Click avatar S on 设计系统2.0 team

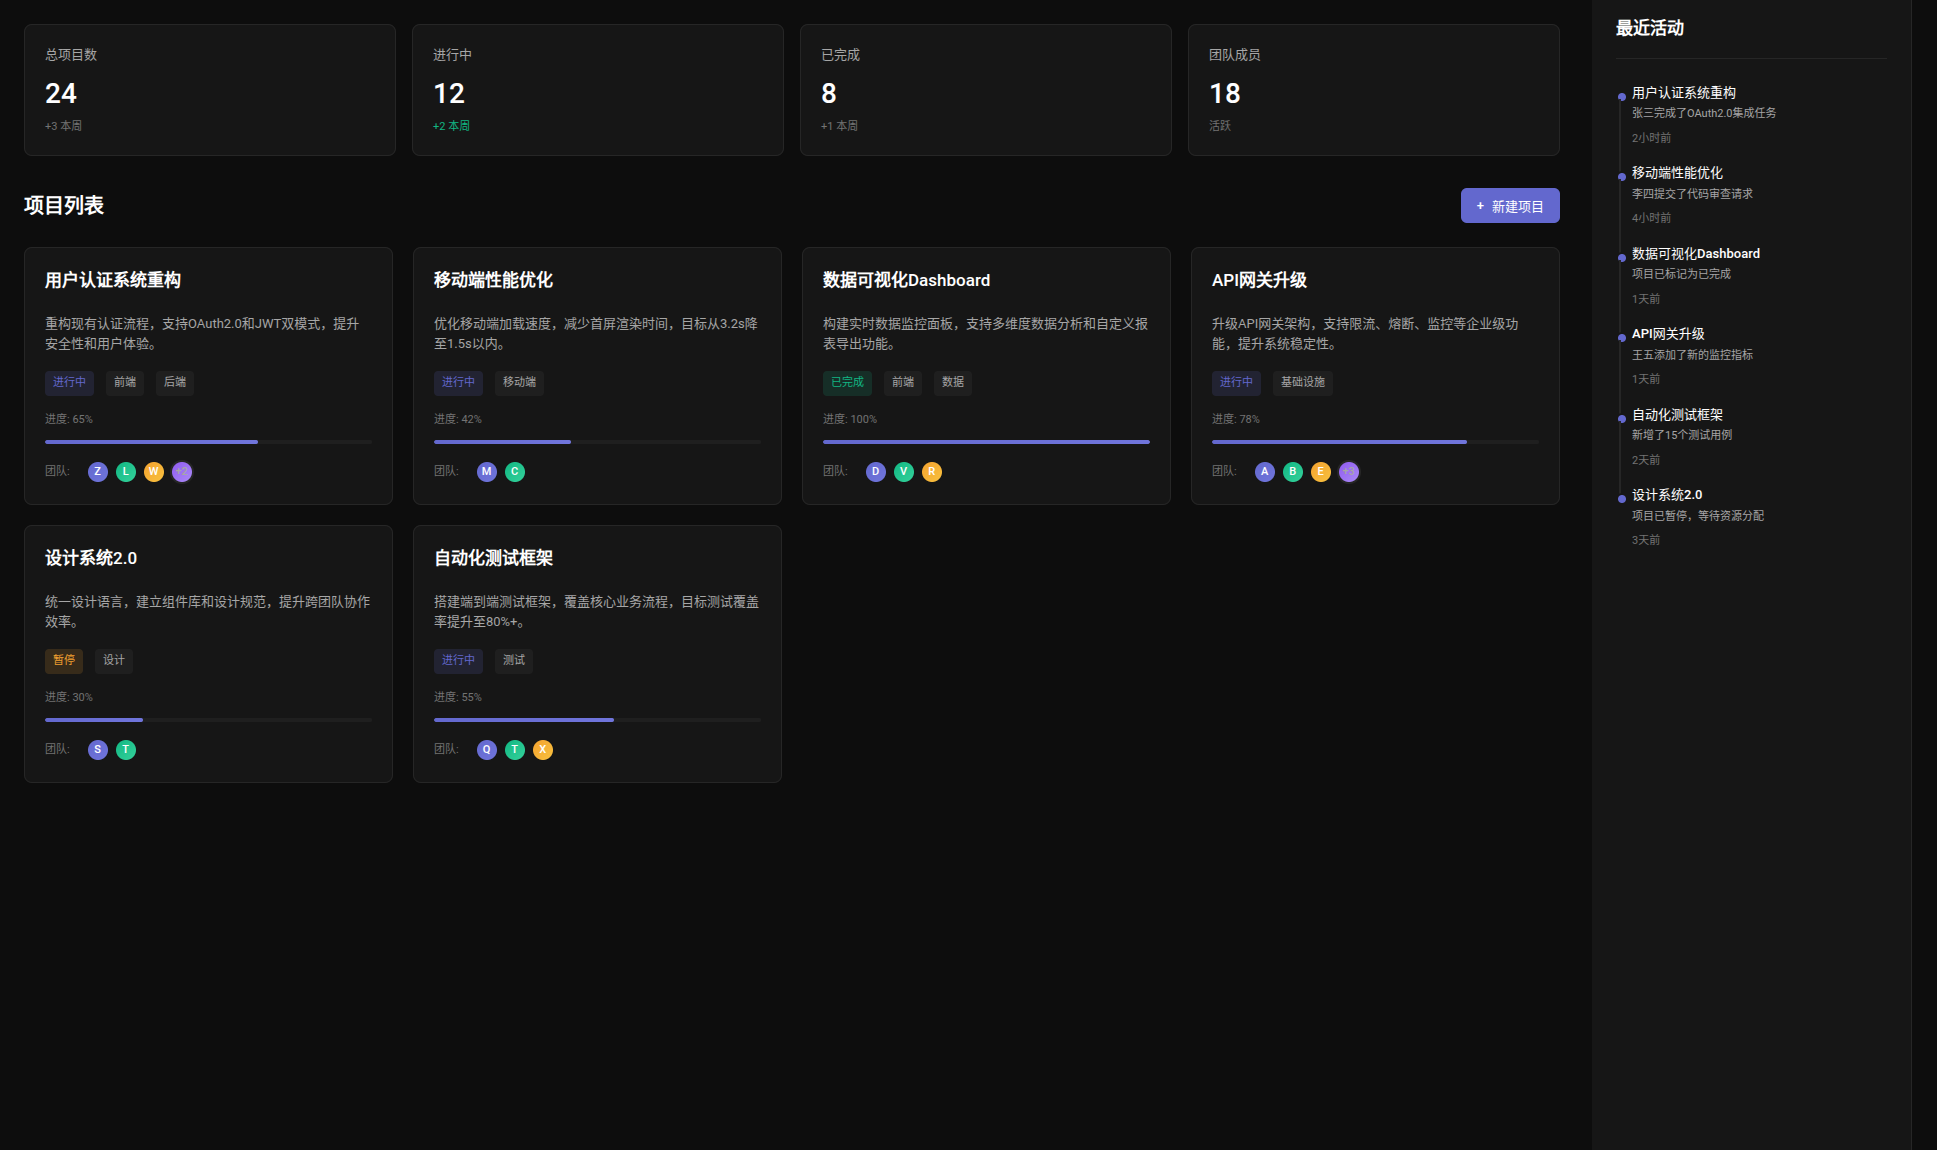pos(97,749)
